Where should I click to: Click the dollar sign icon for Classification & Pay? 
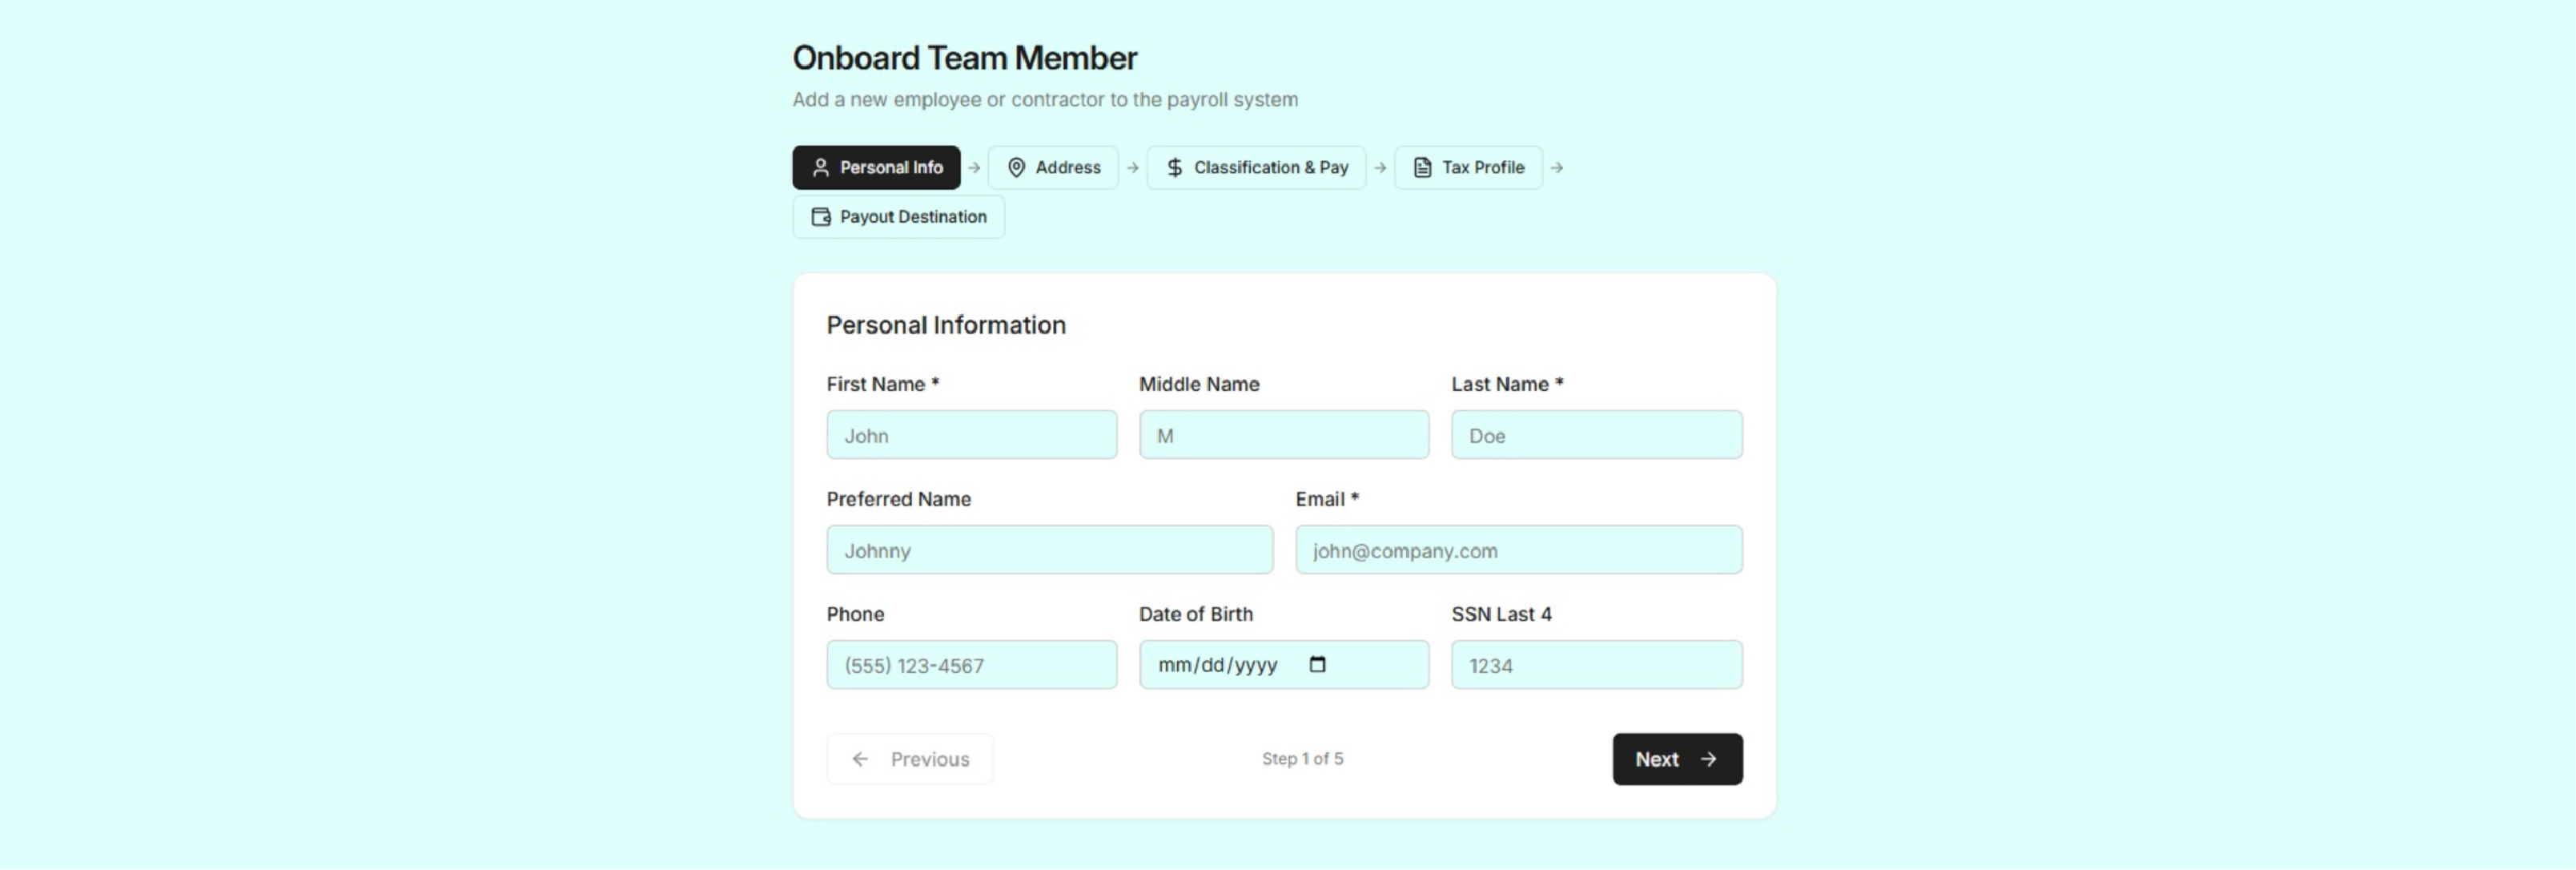click(x=1174, y=168)
